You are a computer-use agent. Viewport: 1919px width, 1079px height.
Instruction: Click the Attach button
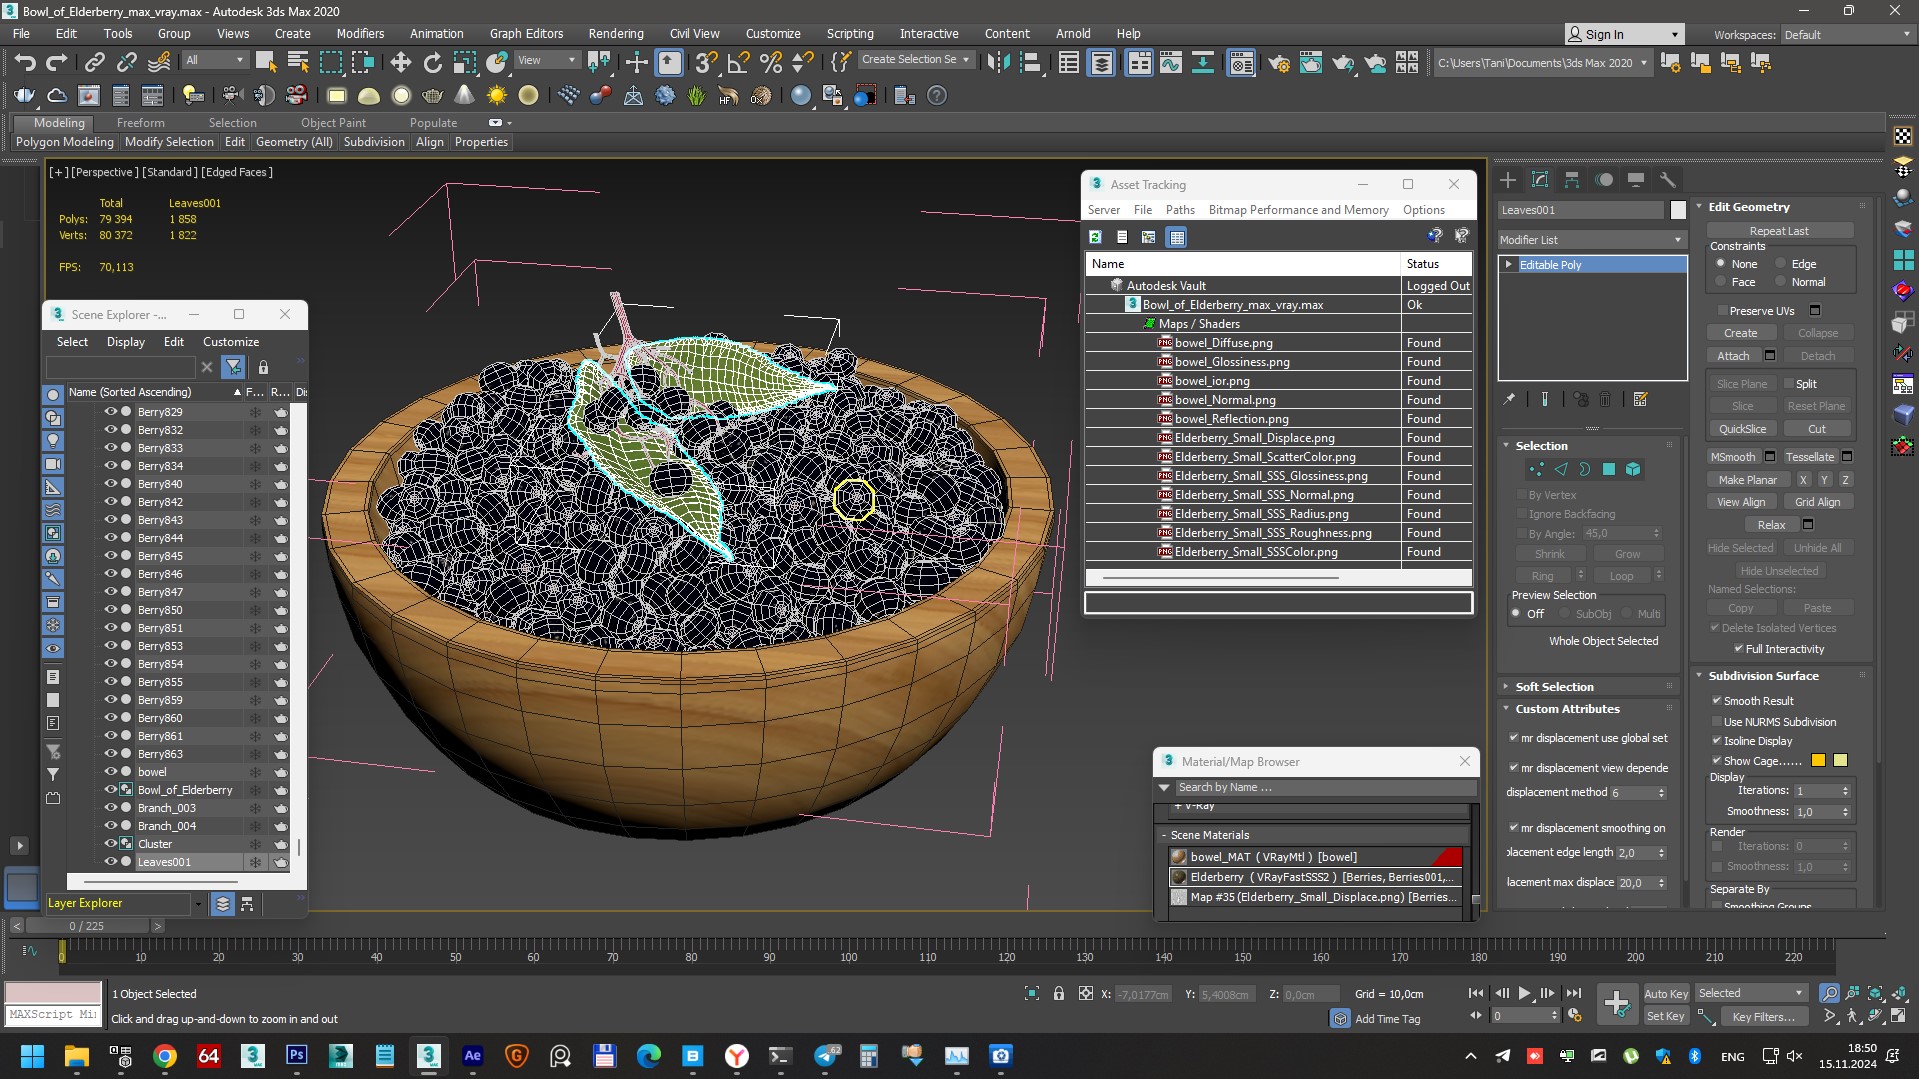click(x=1733, y=356)
